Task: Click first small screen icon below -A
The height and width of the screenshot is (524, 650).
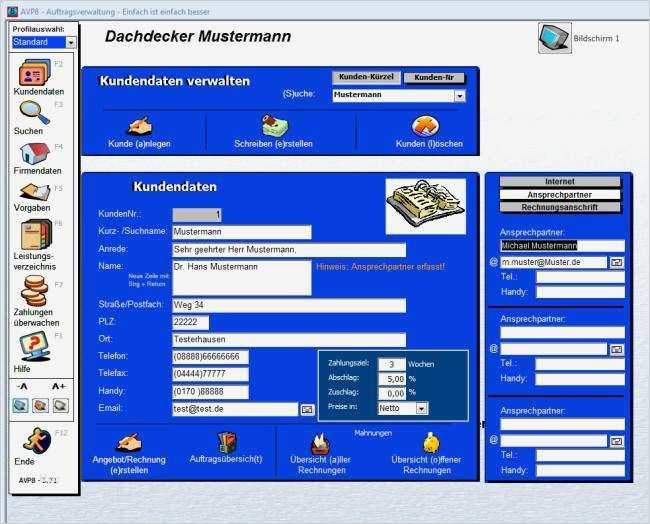Action: pyautogui.click(x=20, y=405)
